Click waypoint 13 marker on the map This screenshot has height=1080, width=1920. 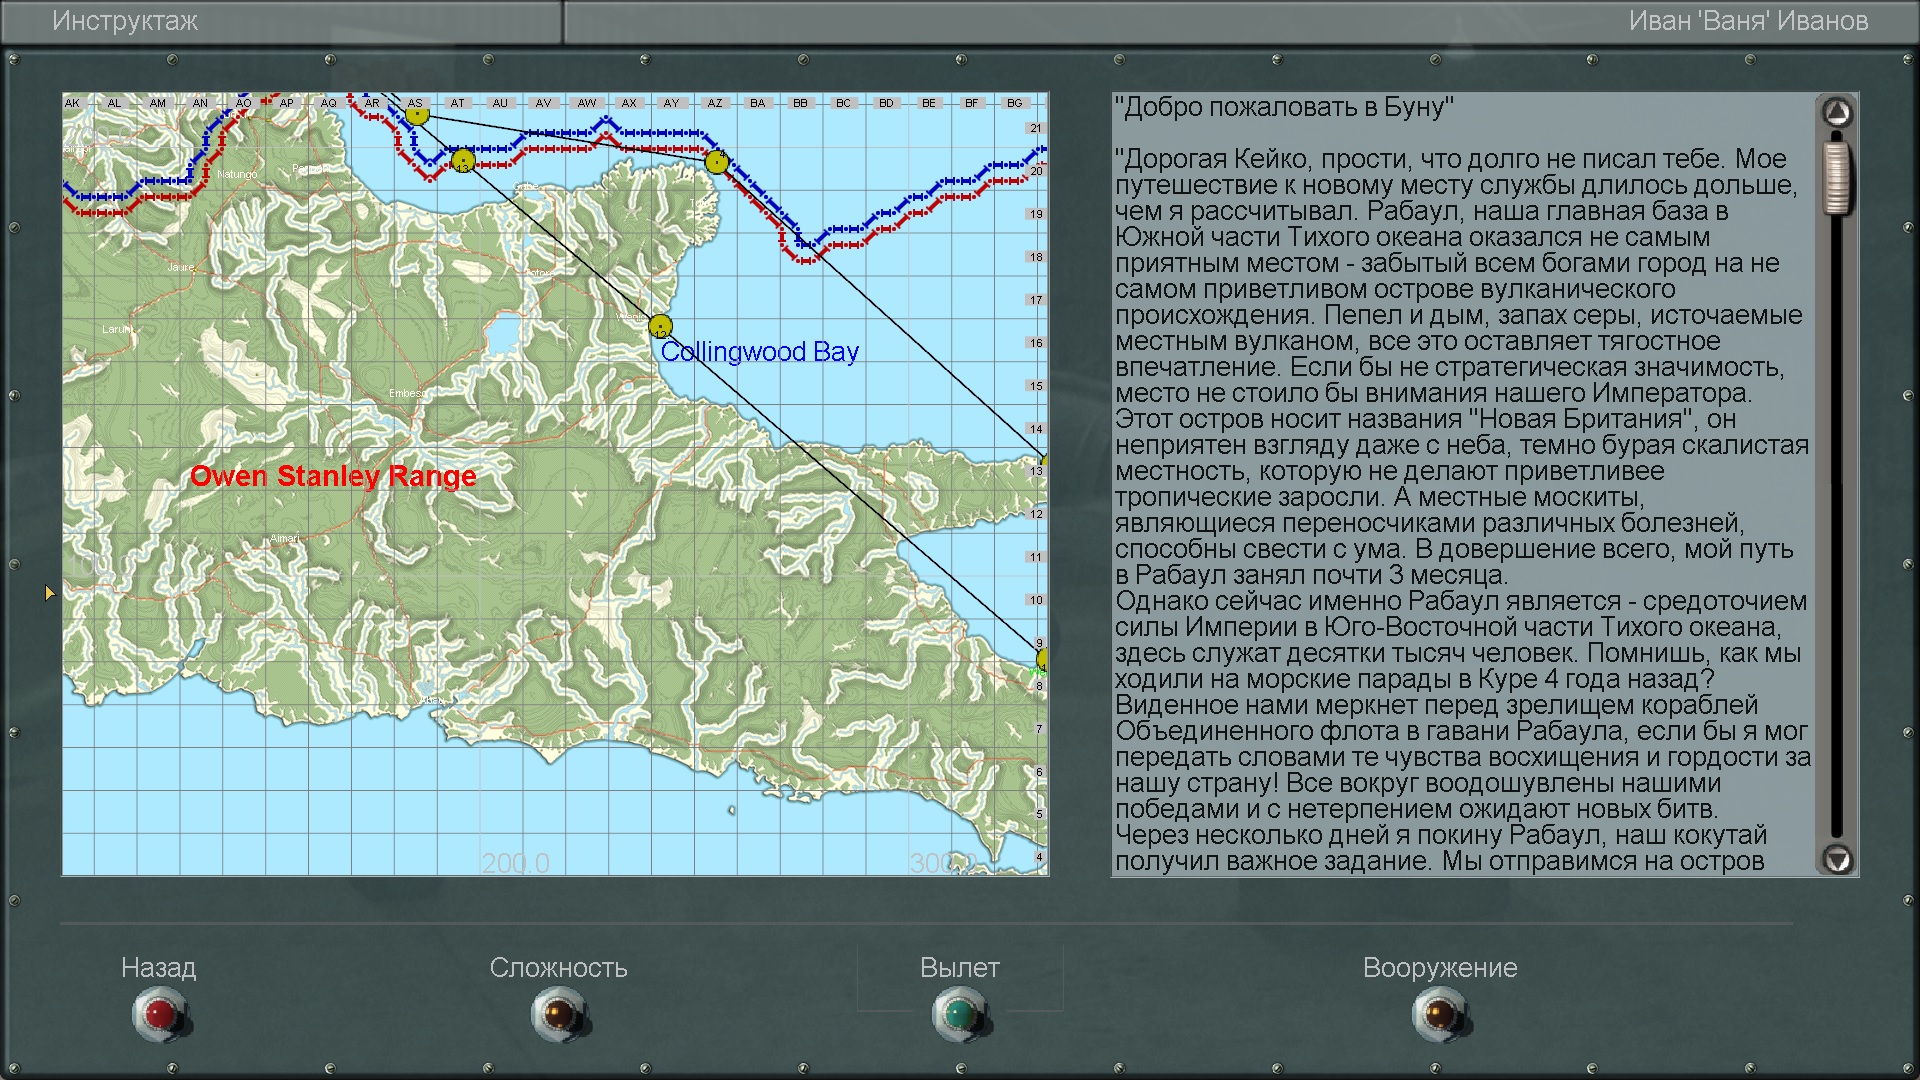[x=462, y=160]
